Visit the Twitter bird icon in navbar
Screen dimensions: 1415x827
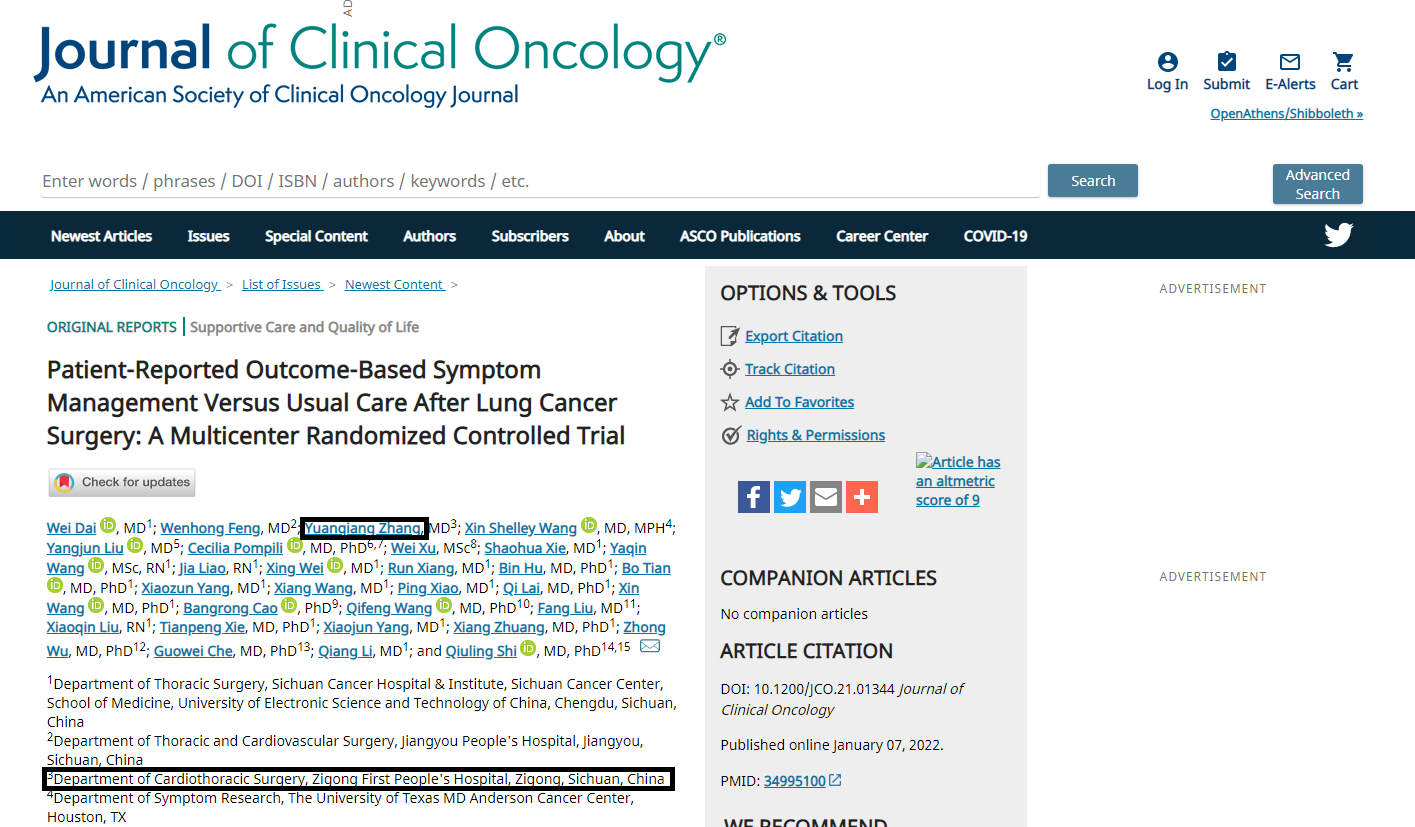pyautogui.click(x=1338, y=235)
